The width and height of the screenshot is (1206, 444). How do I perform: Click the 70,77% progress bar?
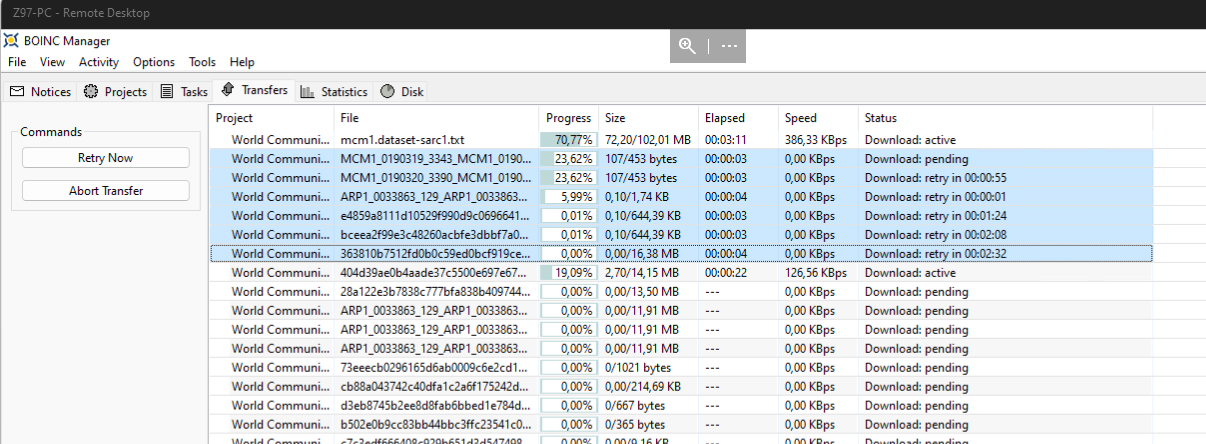569,140
